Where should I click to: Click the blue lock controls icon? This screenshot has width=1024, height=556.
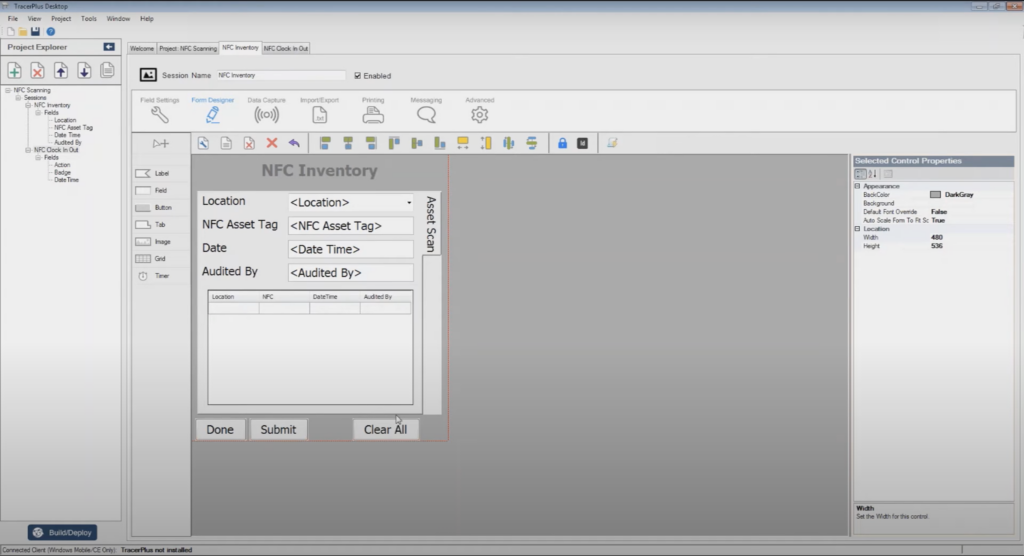pyautogui.click(x=562, y=143)
